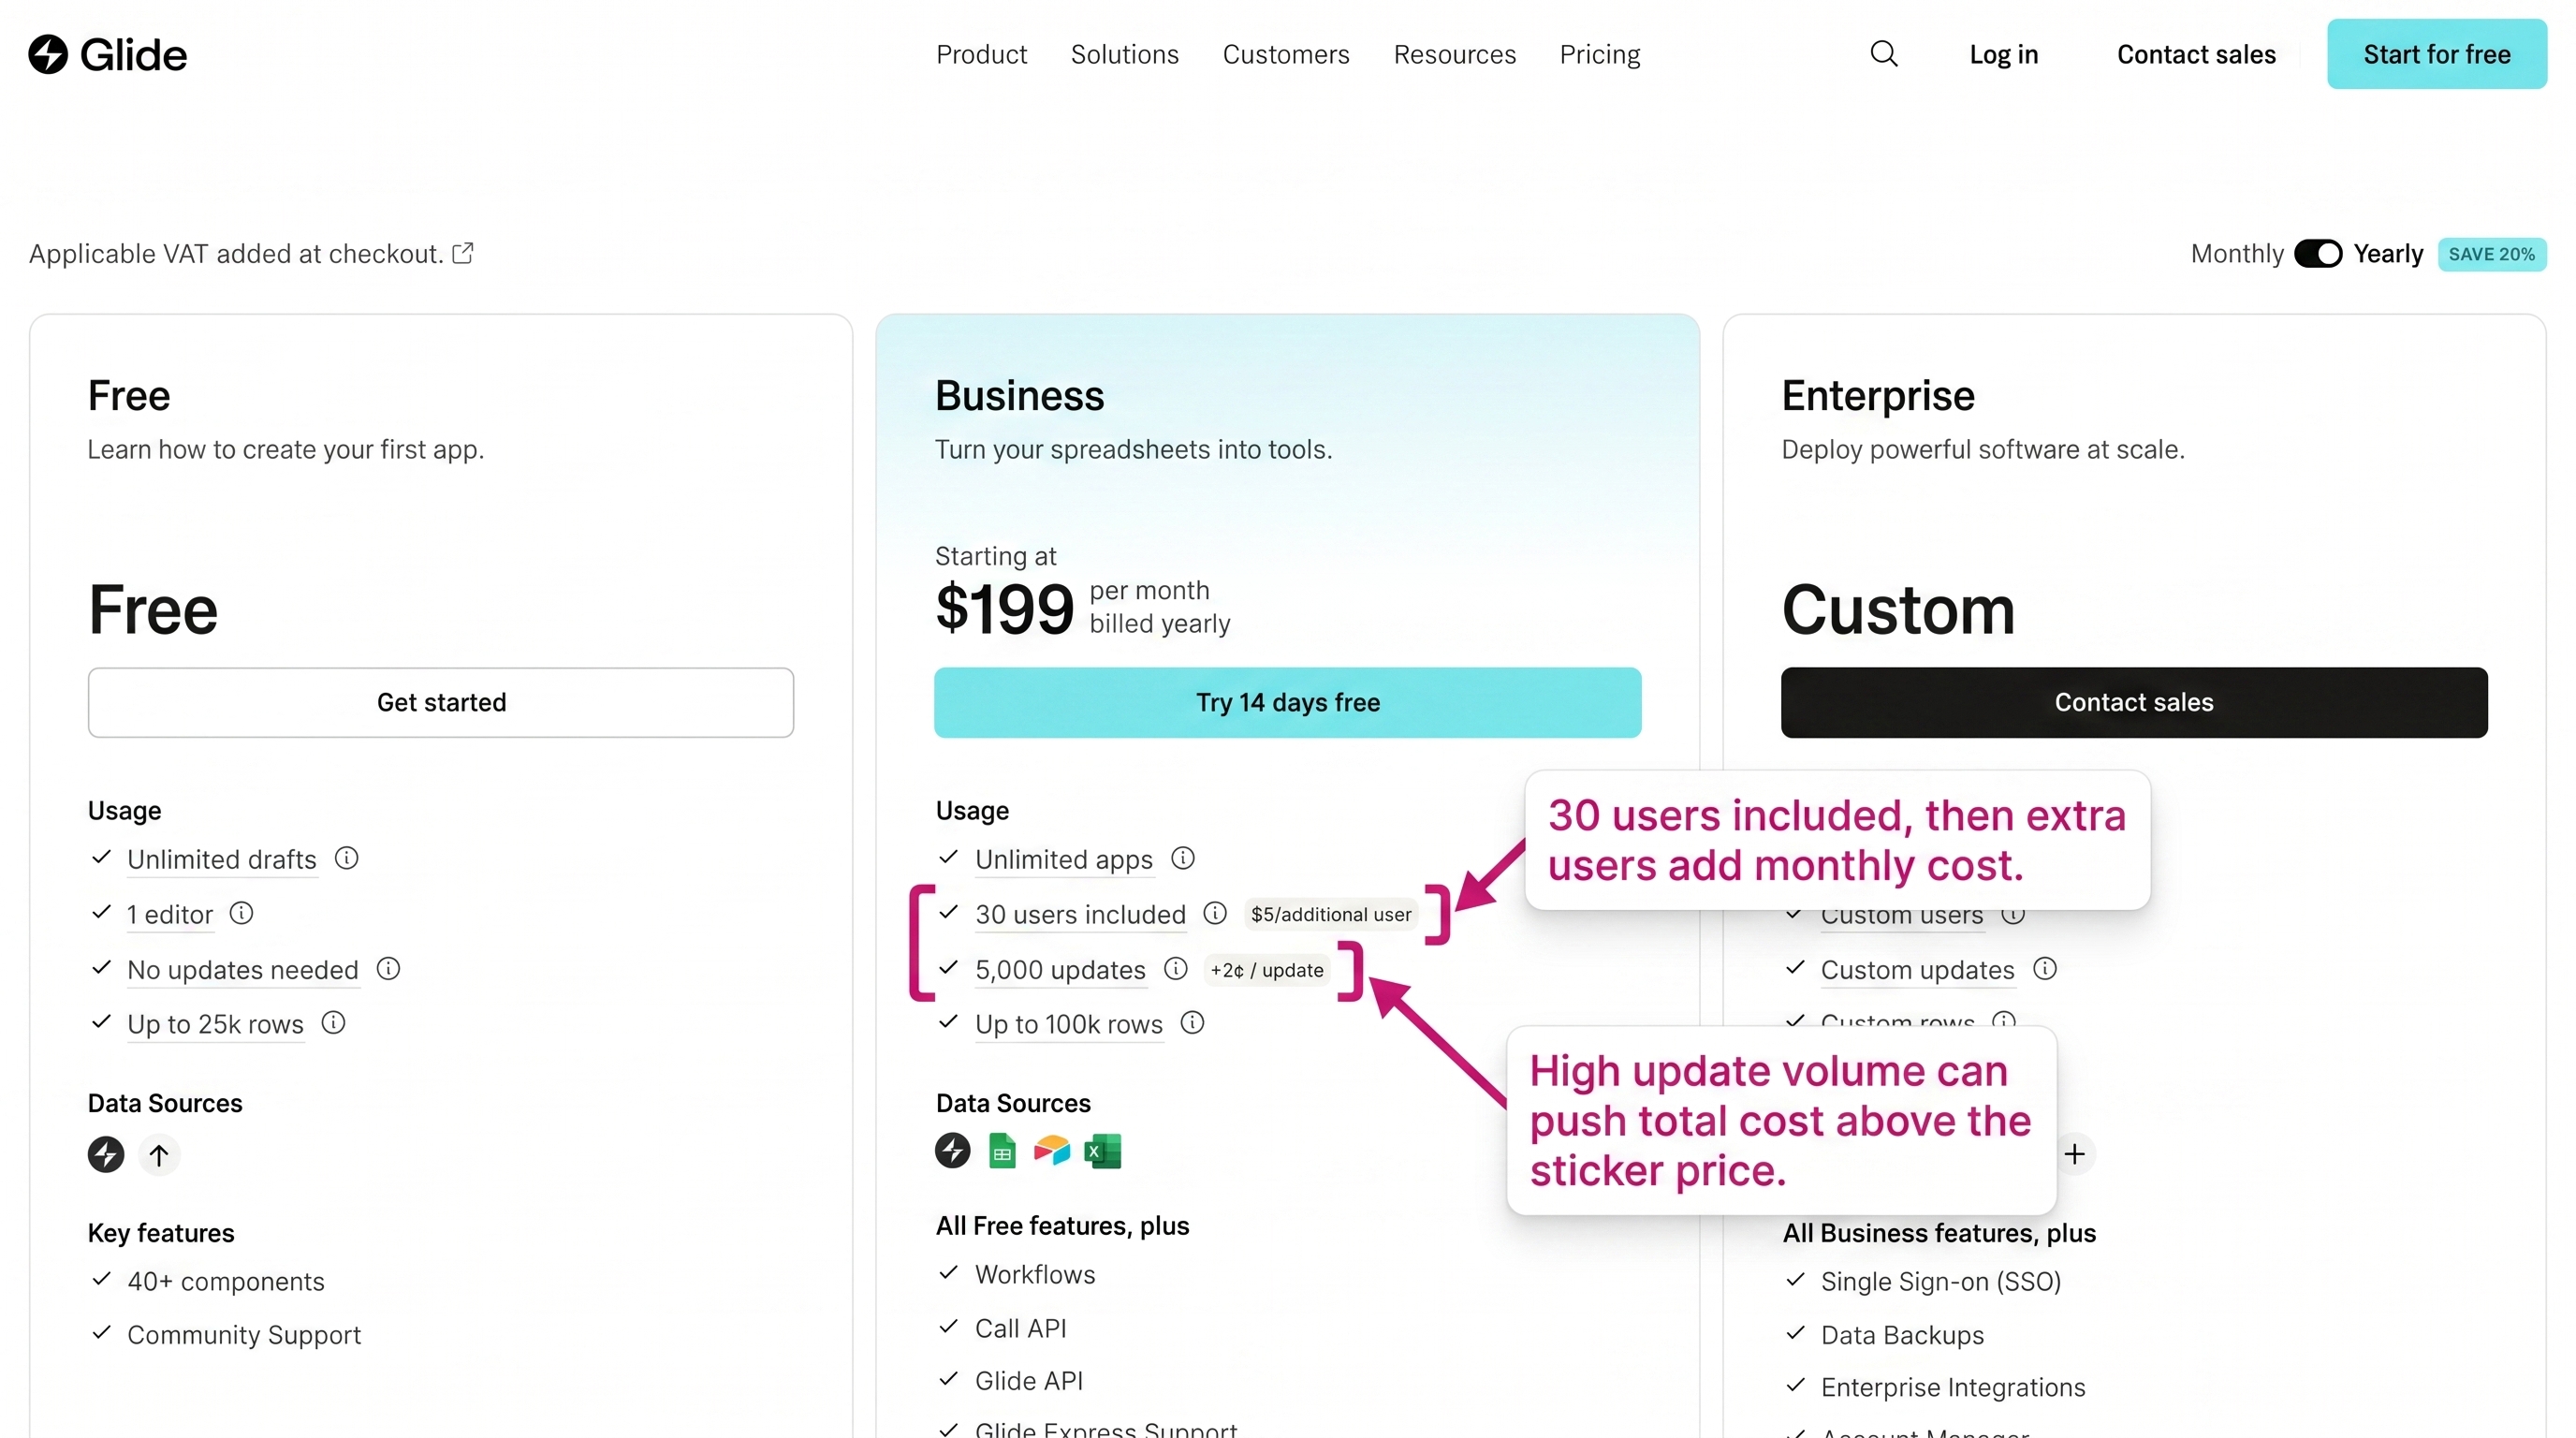
Task: Show info for Unlimited drafts
Action: click(346, 858)
